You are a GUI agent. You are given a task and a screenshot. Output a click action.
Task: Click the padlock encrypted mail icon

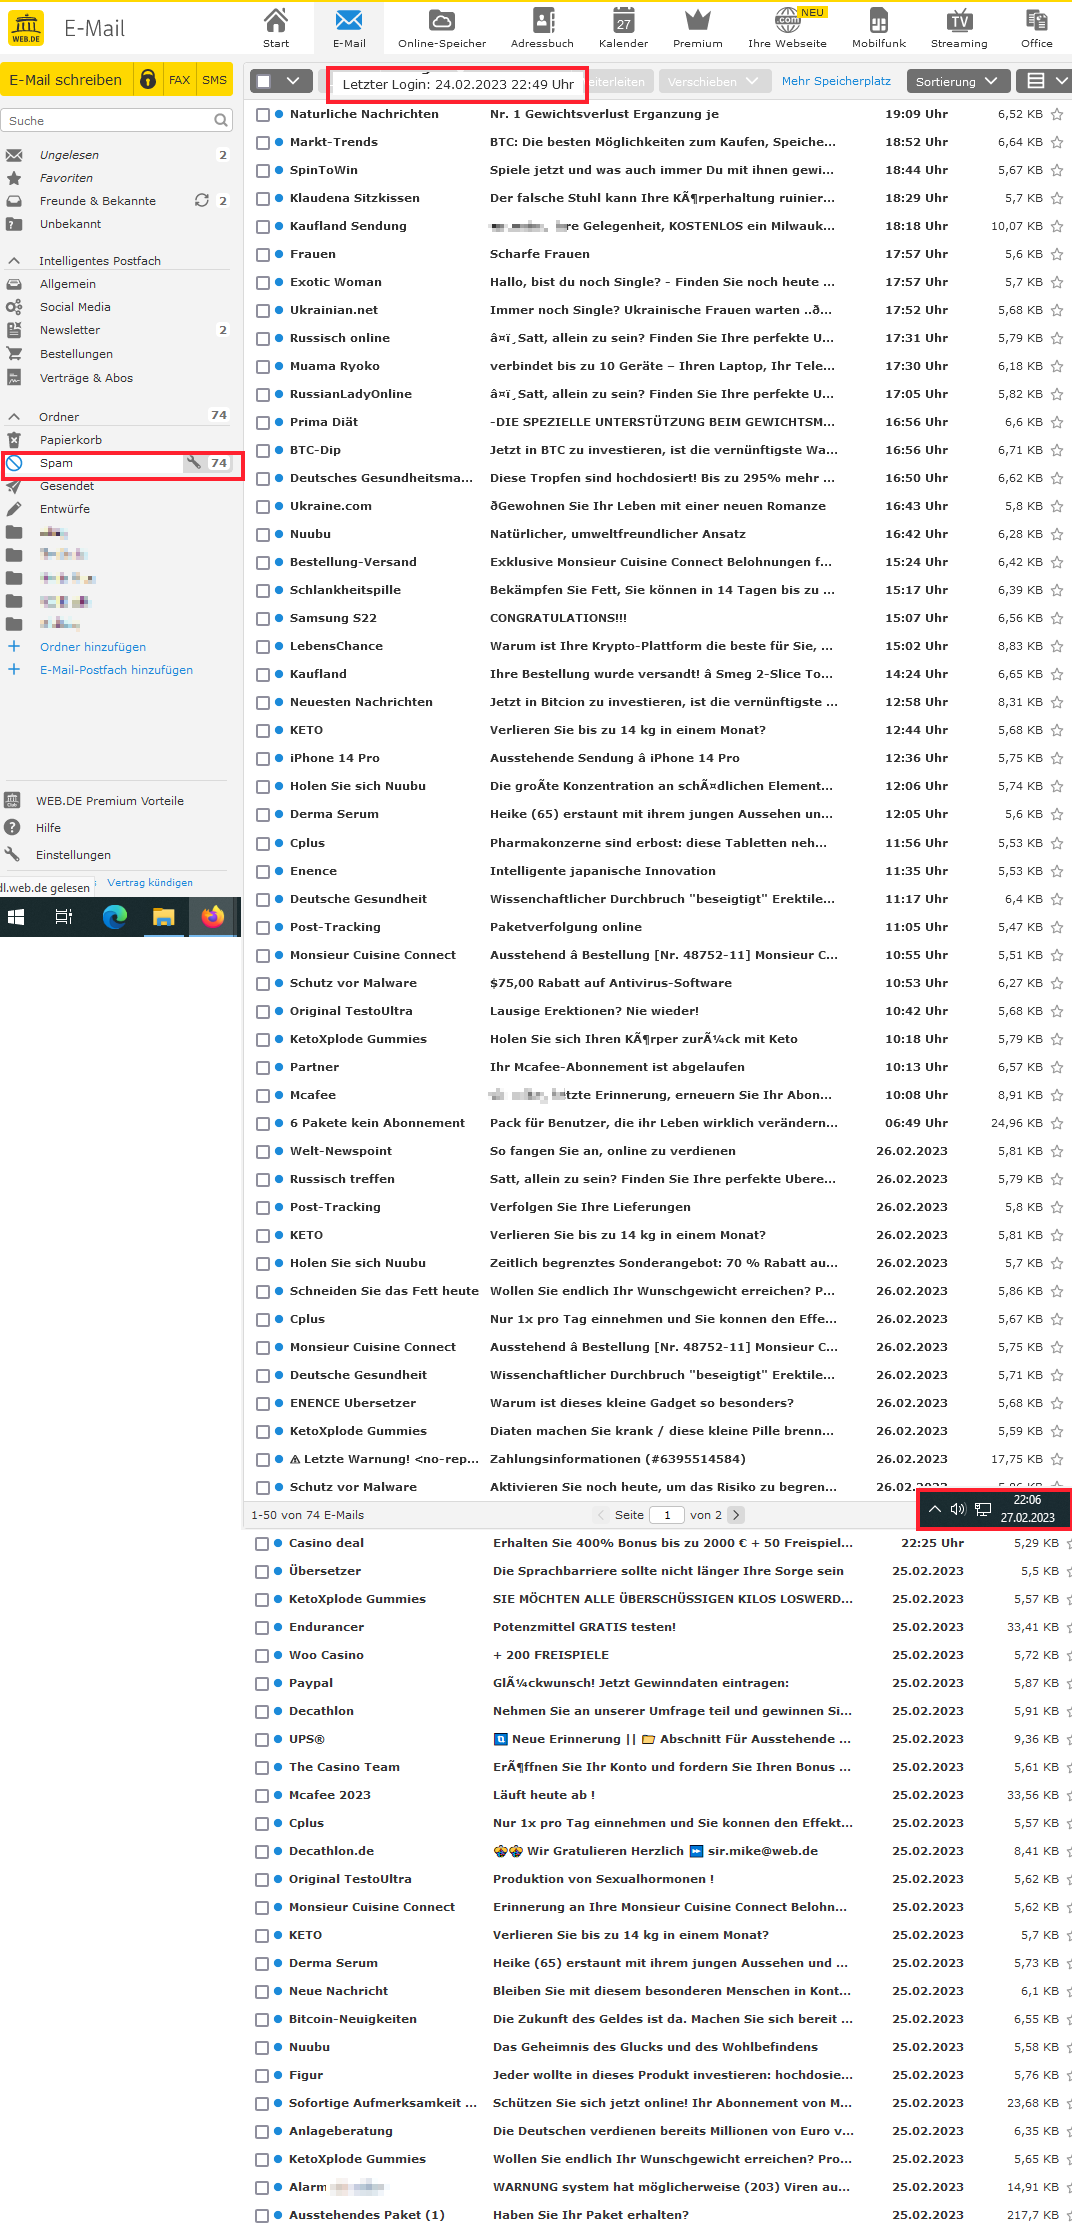[148, 80]
